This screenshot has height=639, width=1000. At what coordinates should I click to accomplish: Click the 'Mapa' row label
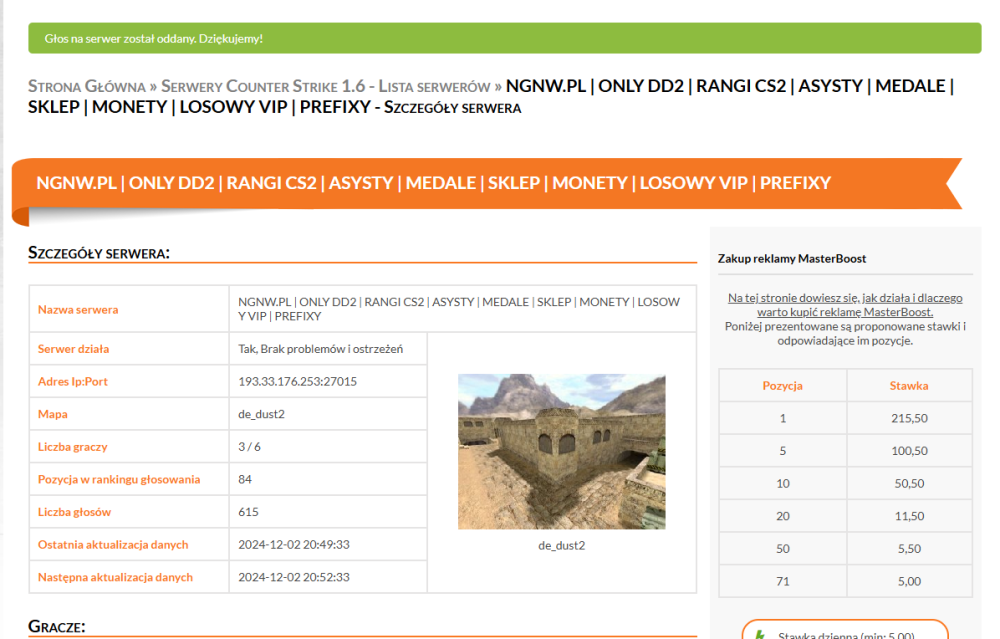pyautogui.click(x=52, y=414)
